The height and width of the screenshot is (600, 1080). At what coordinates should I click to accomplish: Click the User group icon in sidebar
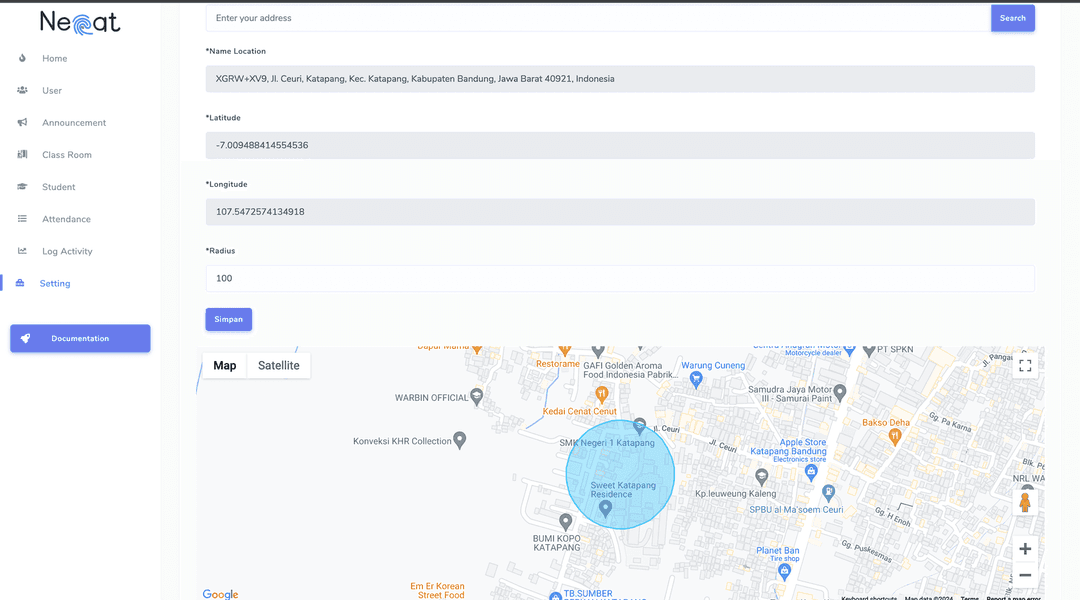22,90
